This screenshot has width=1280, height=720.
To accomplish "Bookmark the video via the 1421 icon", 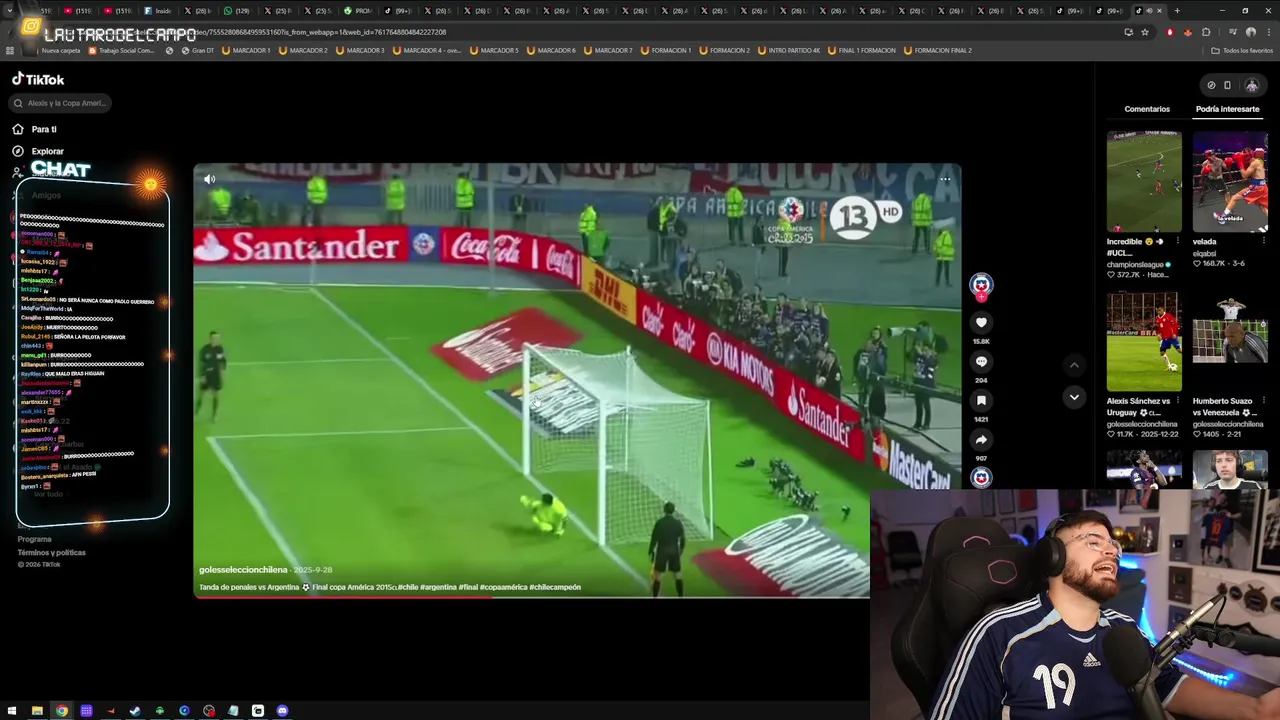I will [981, 400].
